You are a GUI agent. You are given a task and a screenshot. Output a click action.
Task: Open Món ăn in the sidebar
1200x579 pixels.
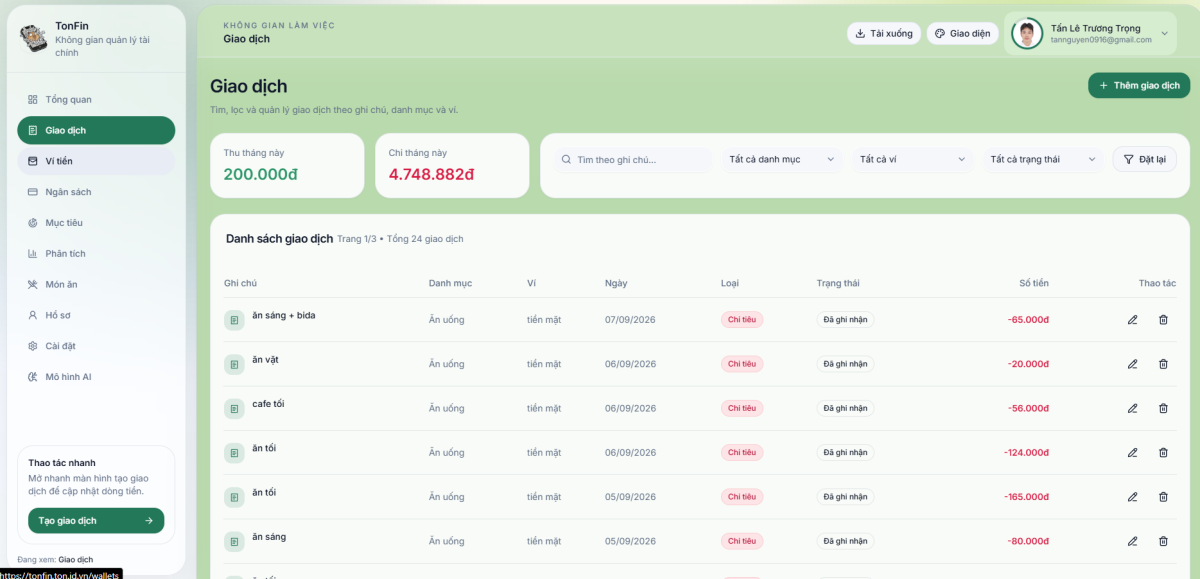[x=96, y=285]
